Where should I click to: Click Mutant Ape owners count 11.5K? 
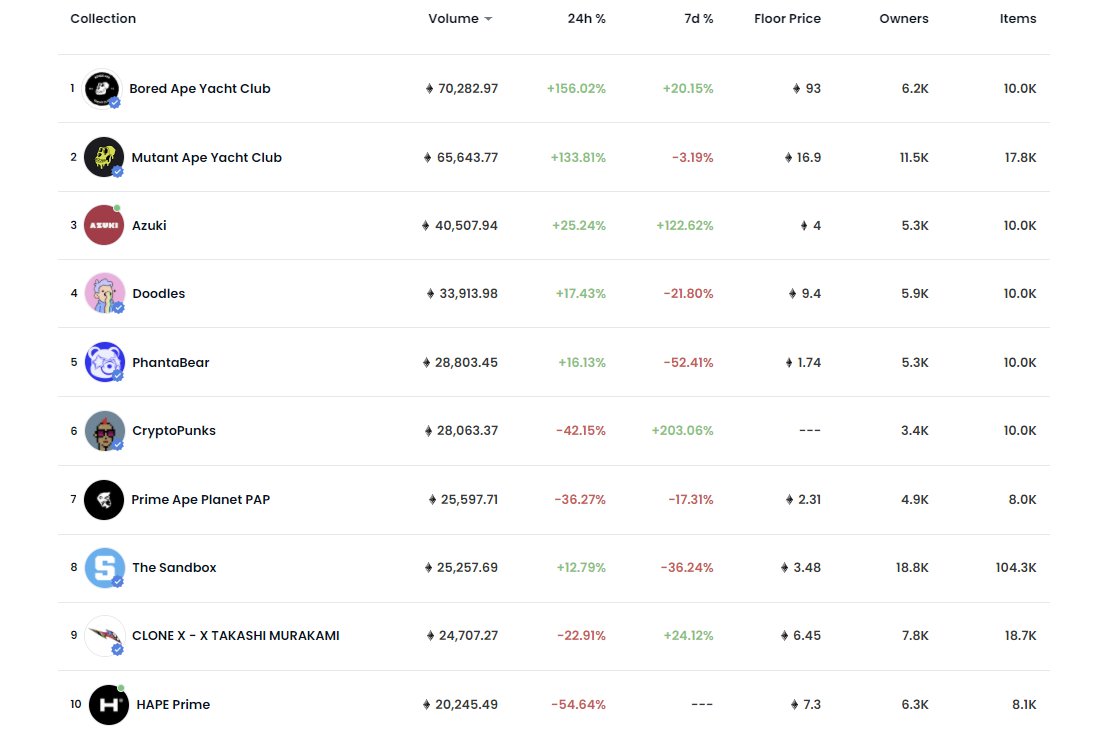(x=914, y=157)
